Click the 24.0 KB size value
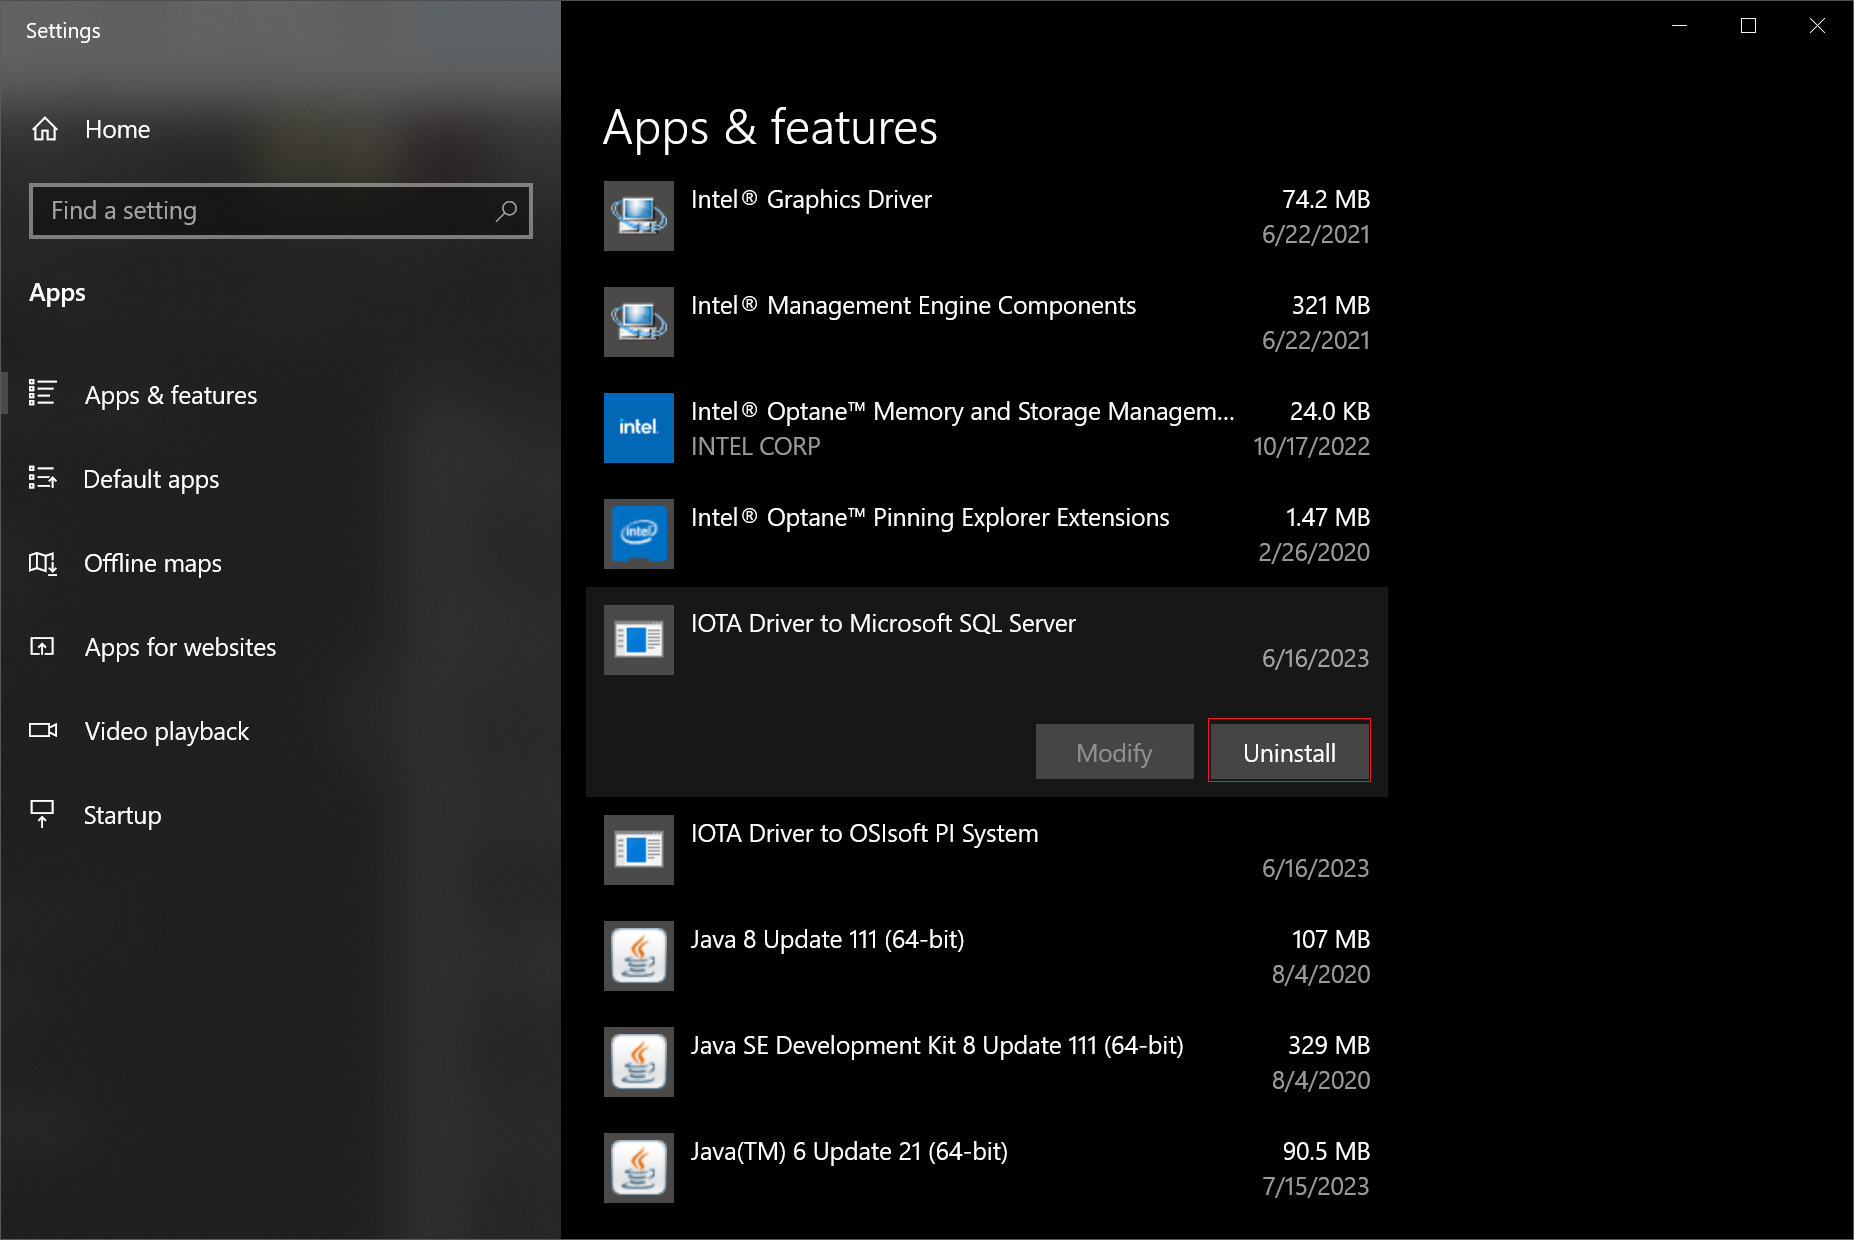Image resolution: width=1854 pixels, height=1240 pixels. pyautogui.click(x=1330, y=411)
